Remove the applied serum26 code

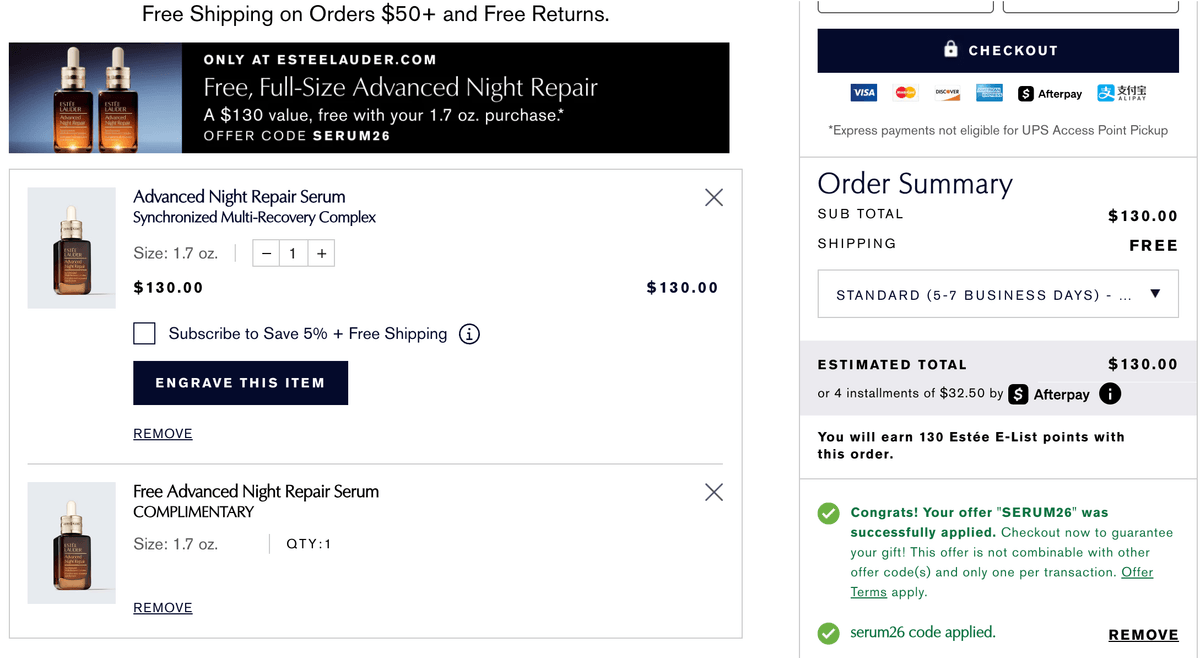(x=1143, y=635)
